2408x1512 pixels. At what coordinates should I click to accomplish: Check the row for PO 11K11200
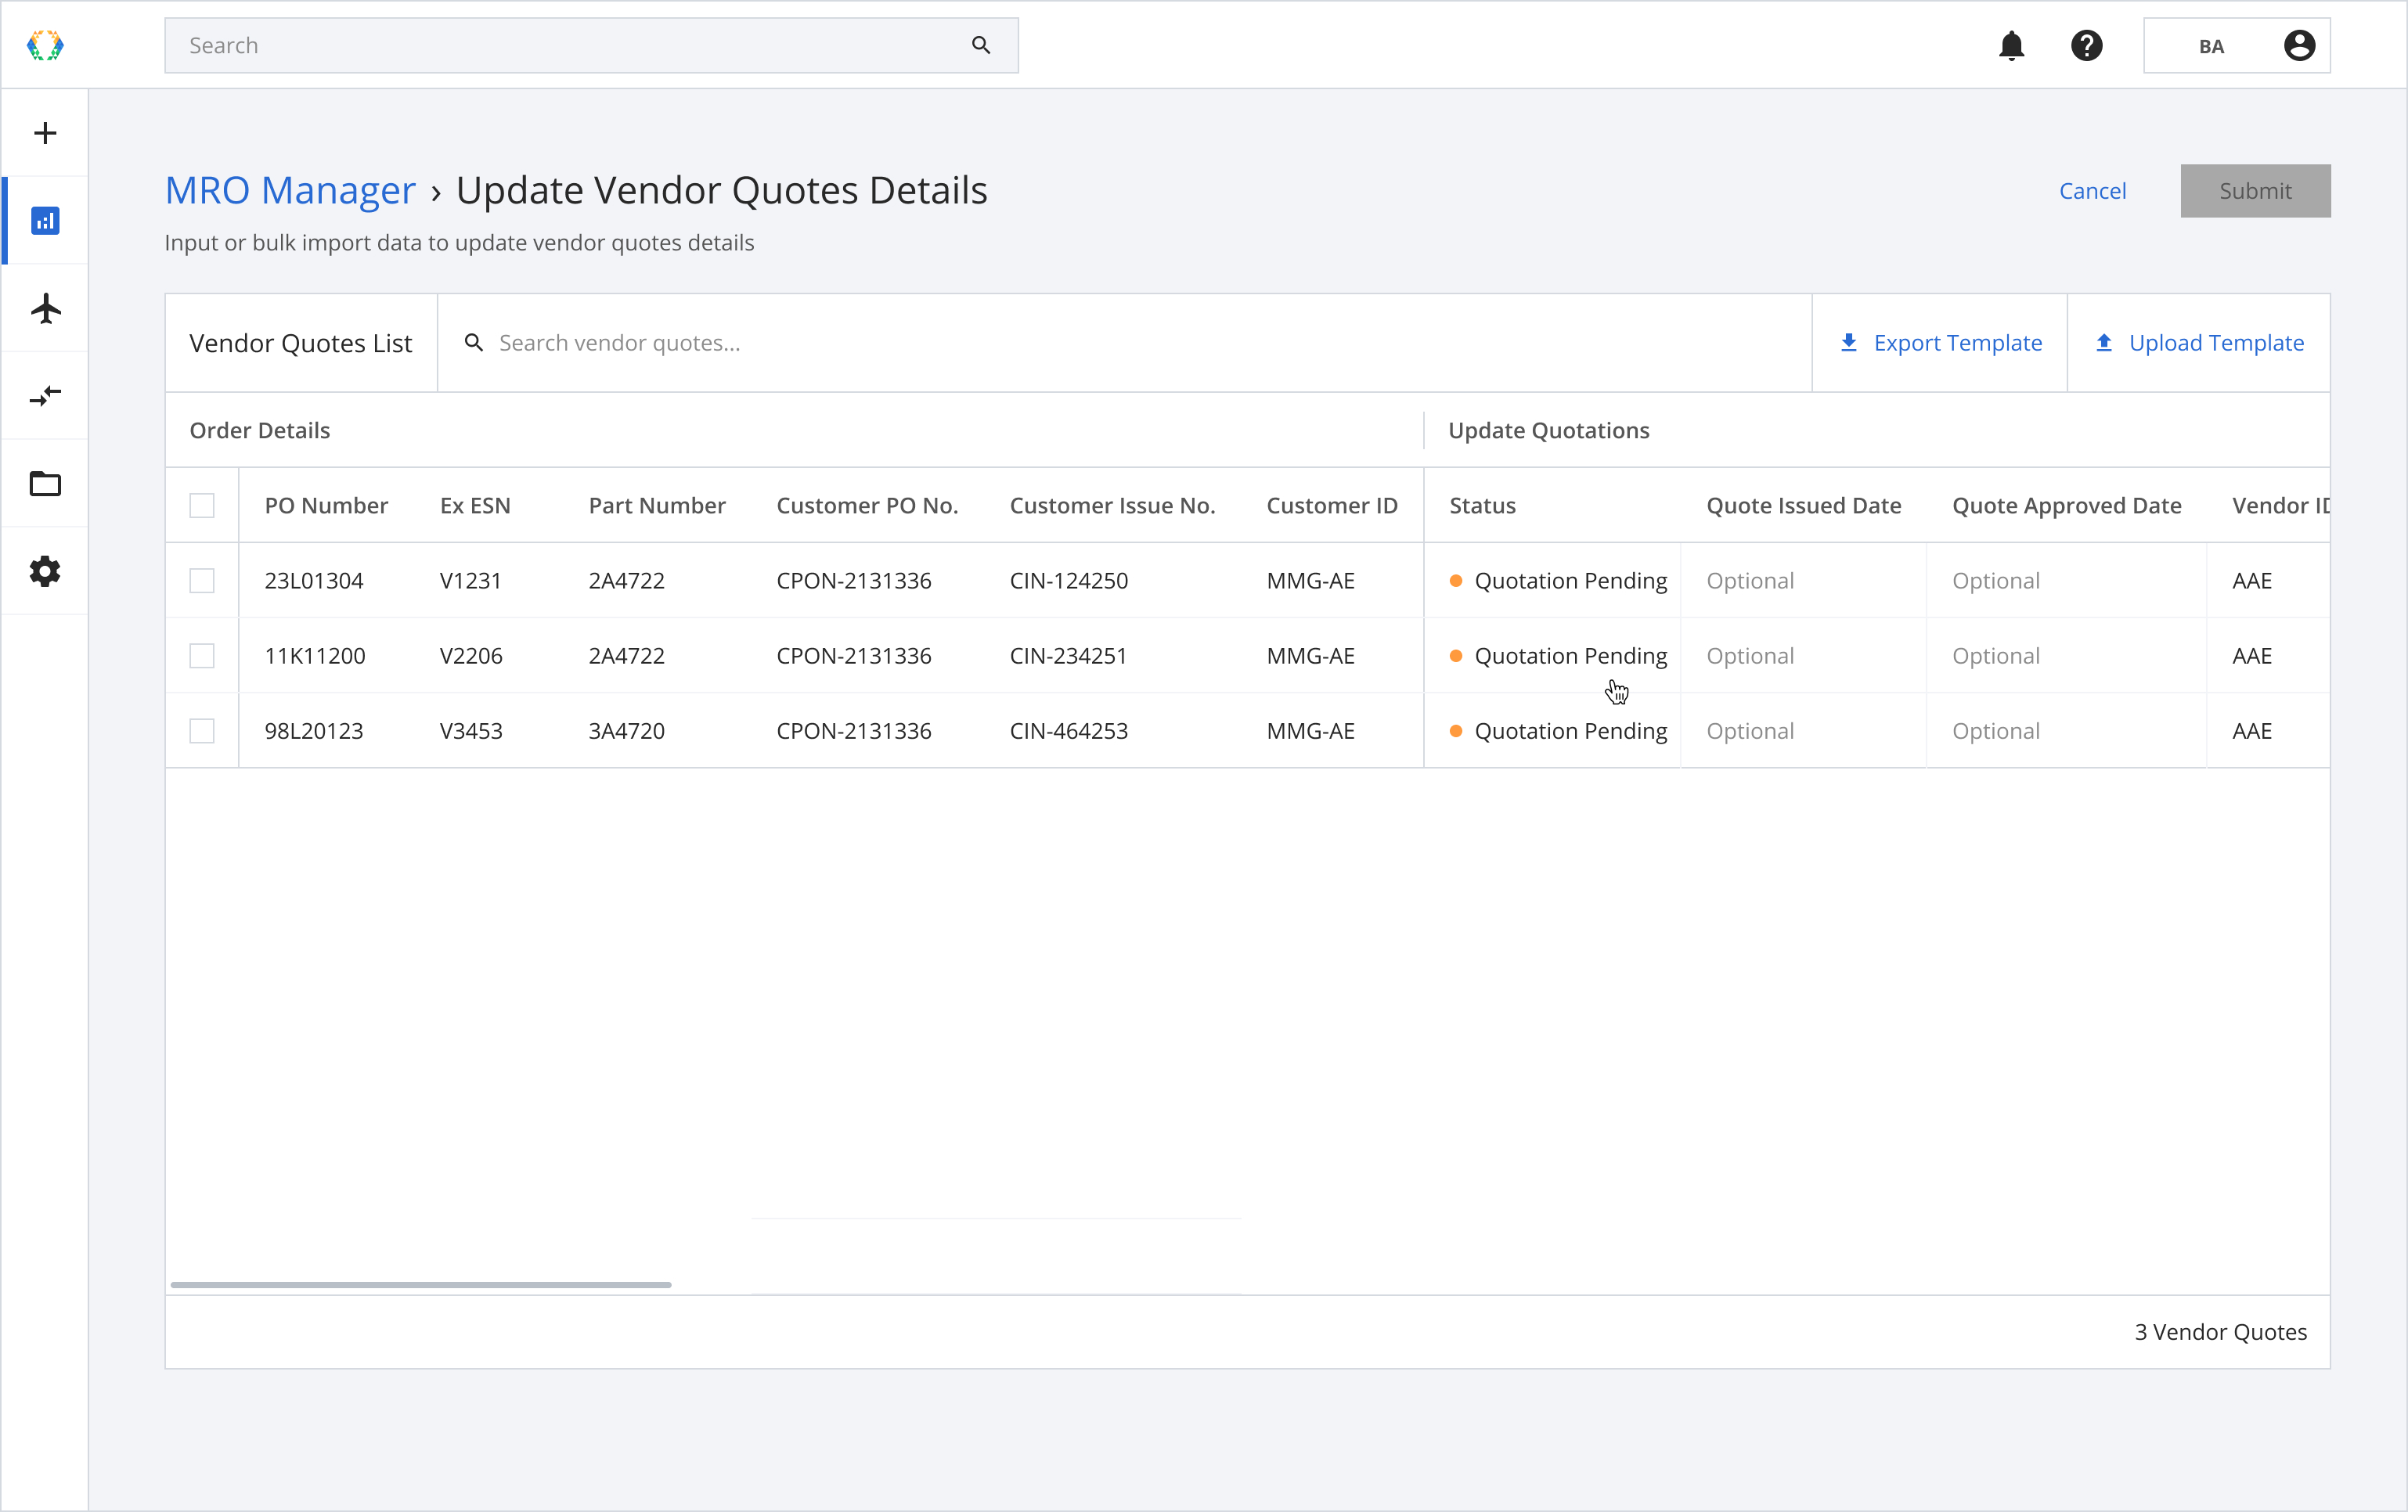tap(202, 656)
